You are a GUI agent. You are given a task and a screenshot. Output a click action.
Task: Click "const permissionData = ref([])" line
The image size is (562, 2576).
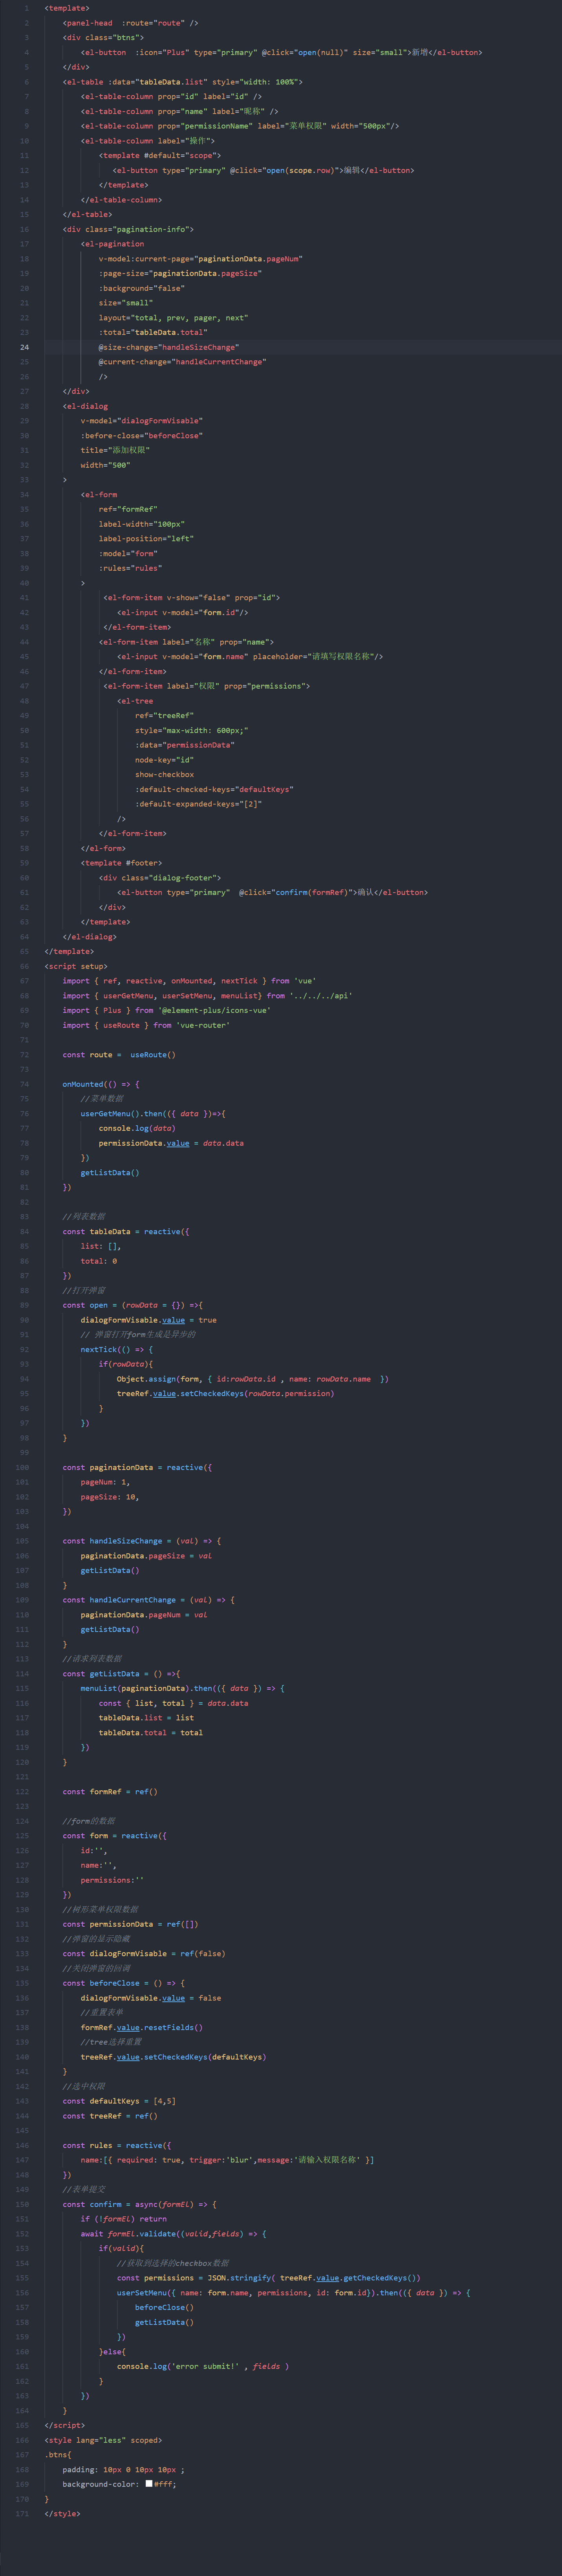click(130, 1924)
